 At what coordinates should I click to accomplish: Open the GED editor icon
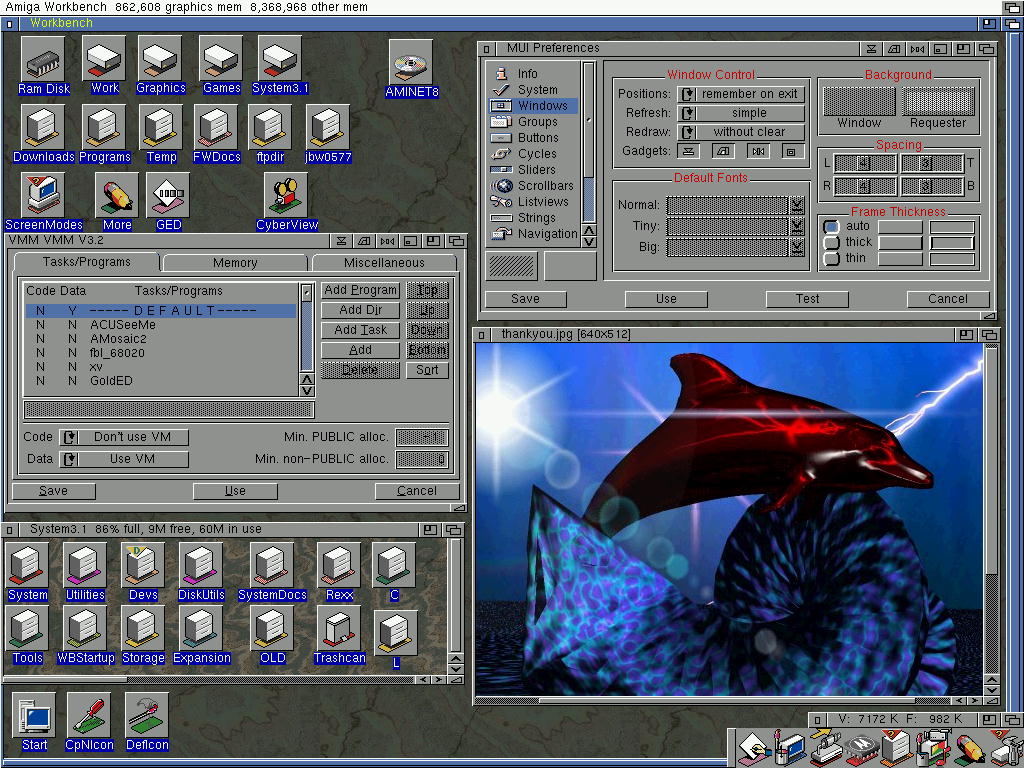(x=168, y=198)
